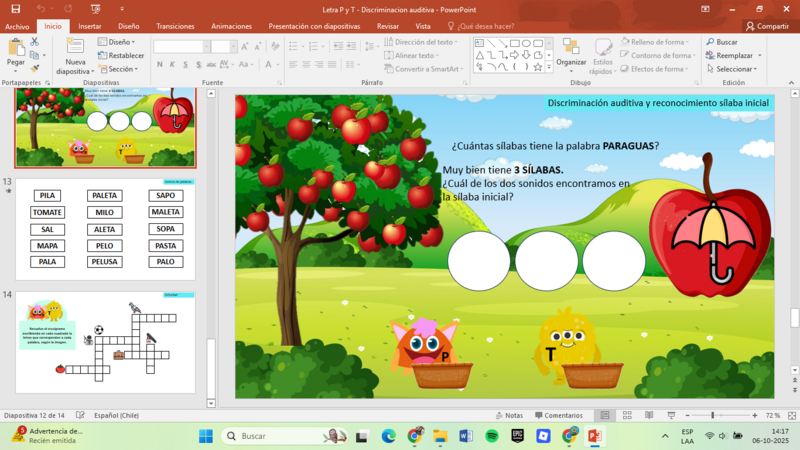Toggle align left paragraph button
Image resolution: width=800 pixels, height=450 pixels.
tap(293, 64)
